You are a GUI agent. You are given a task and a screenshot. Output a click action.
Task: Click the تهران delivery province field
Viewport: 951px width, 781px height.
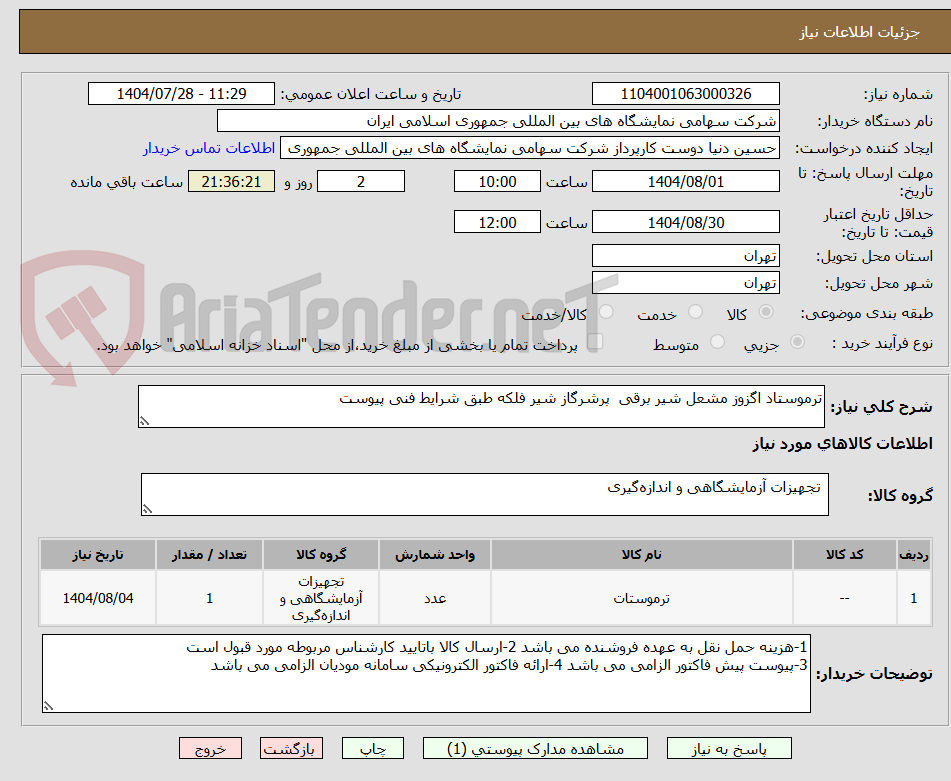(686, 255)
